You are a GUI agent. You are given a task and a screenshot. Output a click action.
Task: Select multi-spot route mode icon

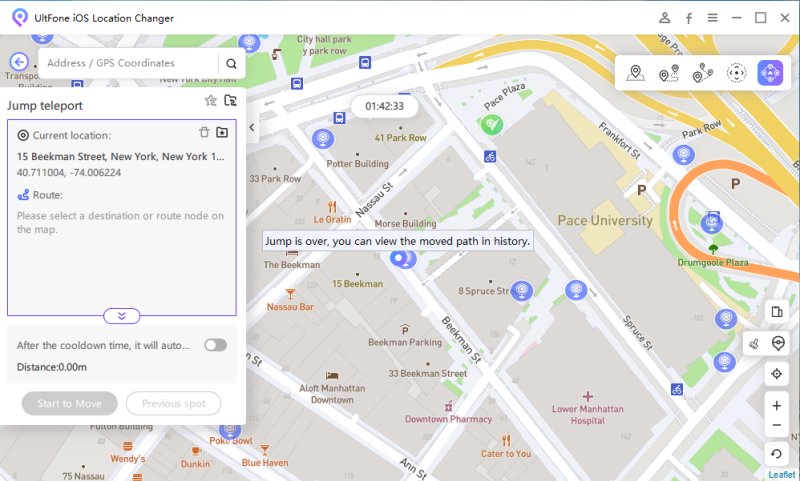[x=702, y=73]
